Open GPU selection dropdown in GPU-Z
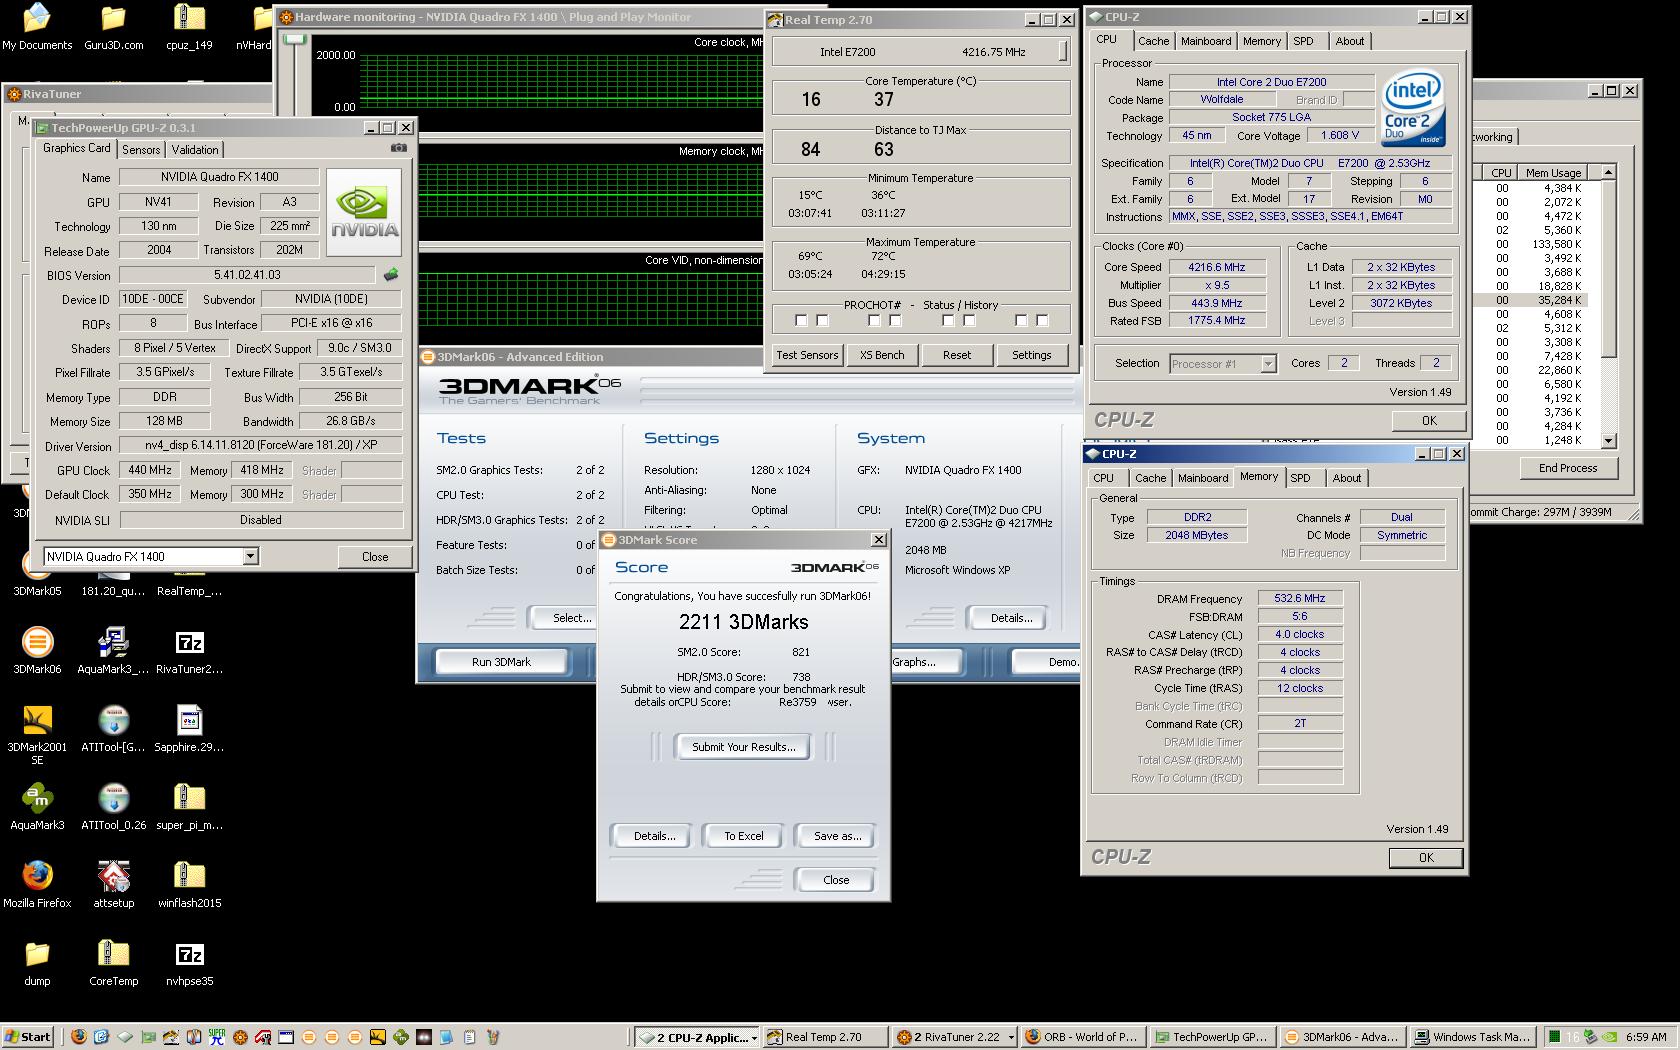1680x1050 pixels. (x=251, y=556)
